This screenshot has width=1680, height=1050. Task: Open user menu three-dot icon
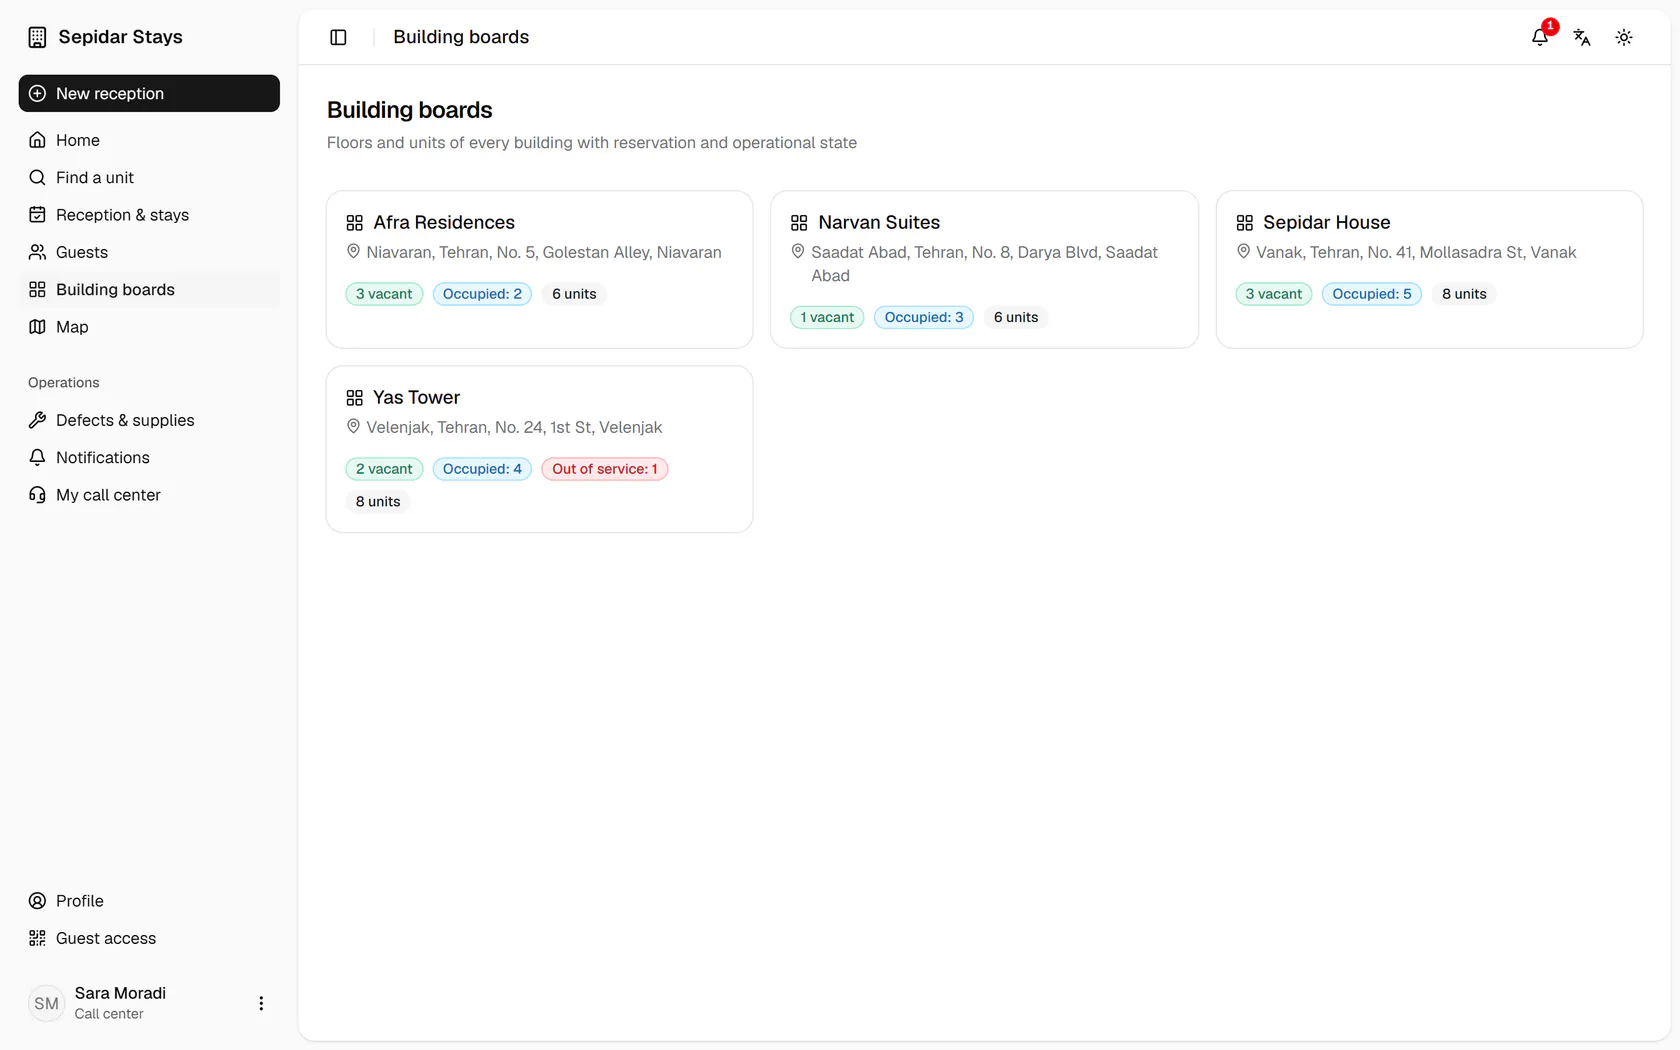click(261, 1003)
